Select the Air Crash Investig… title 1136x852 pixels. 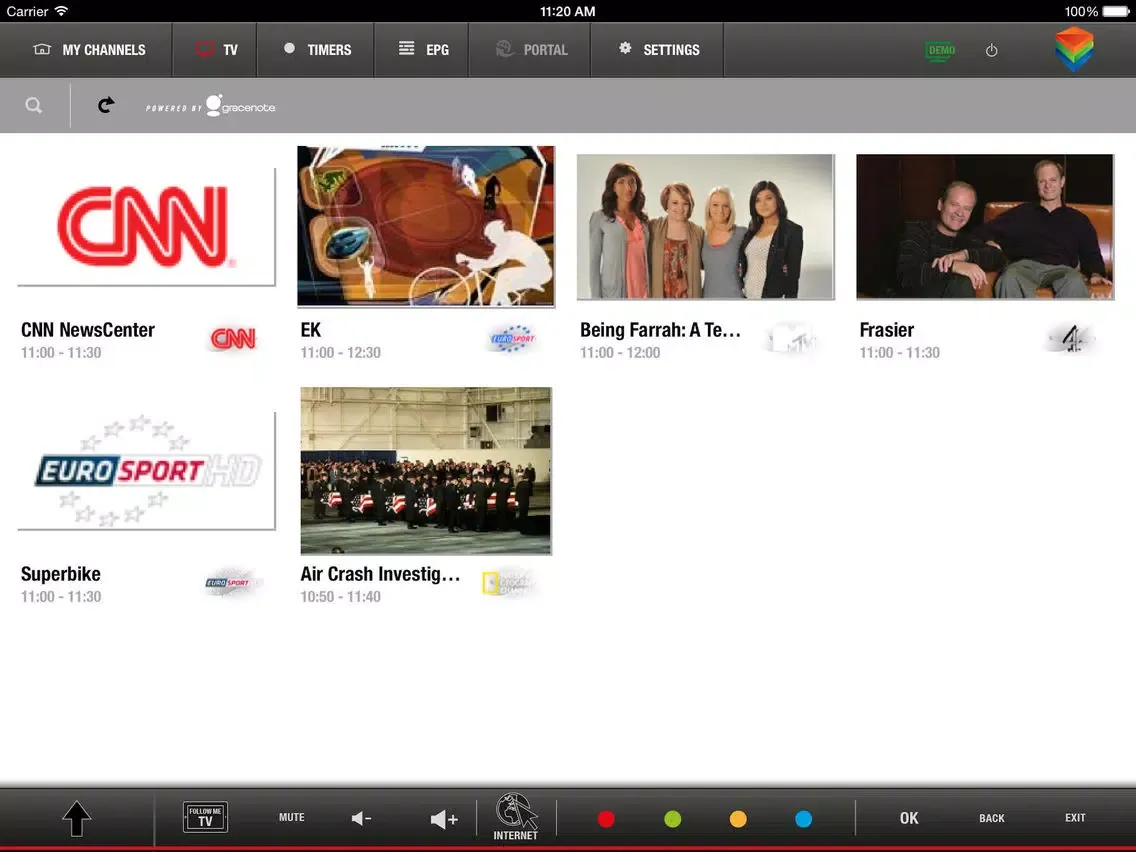(380, 575)
